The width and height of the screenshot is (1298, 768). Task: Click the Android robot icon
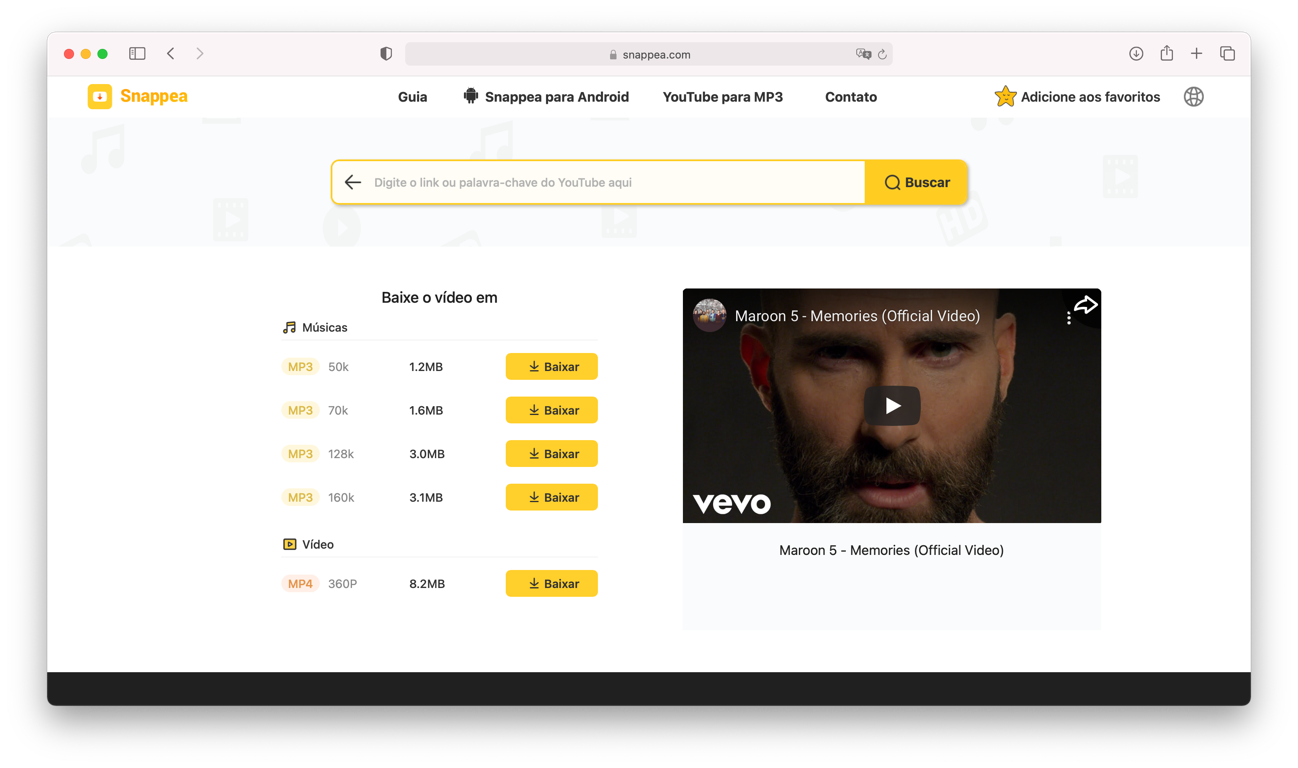tap(471, 96)
